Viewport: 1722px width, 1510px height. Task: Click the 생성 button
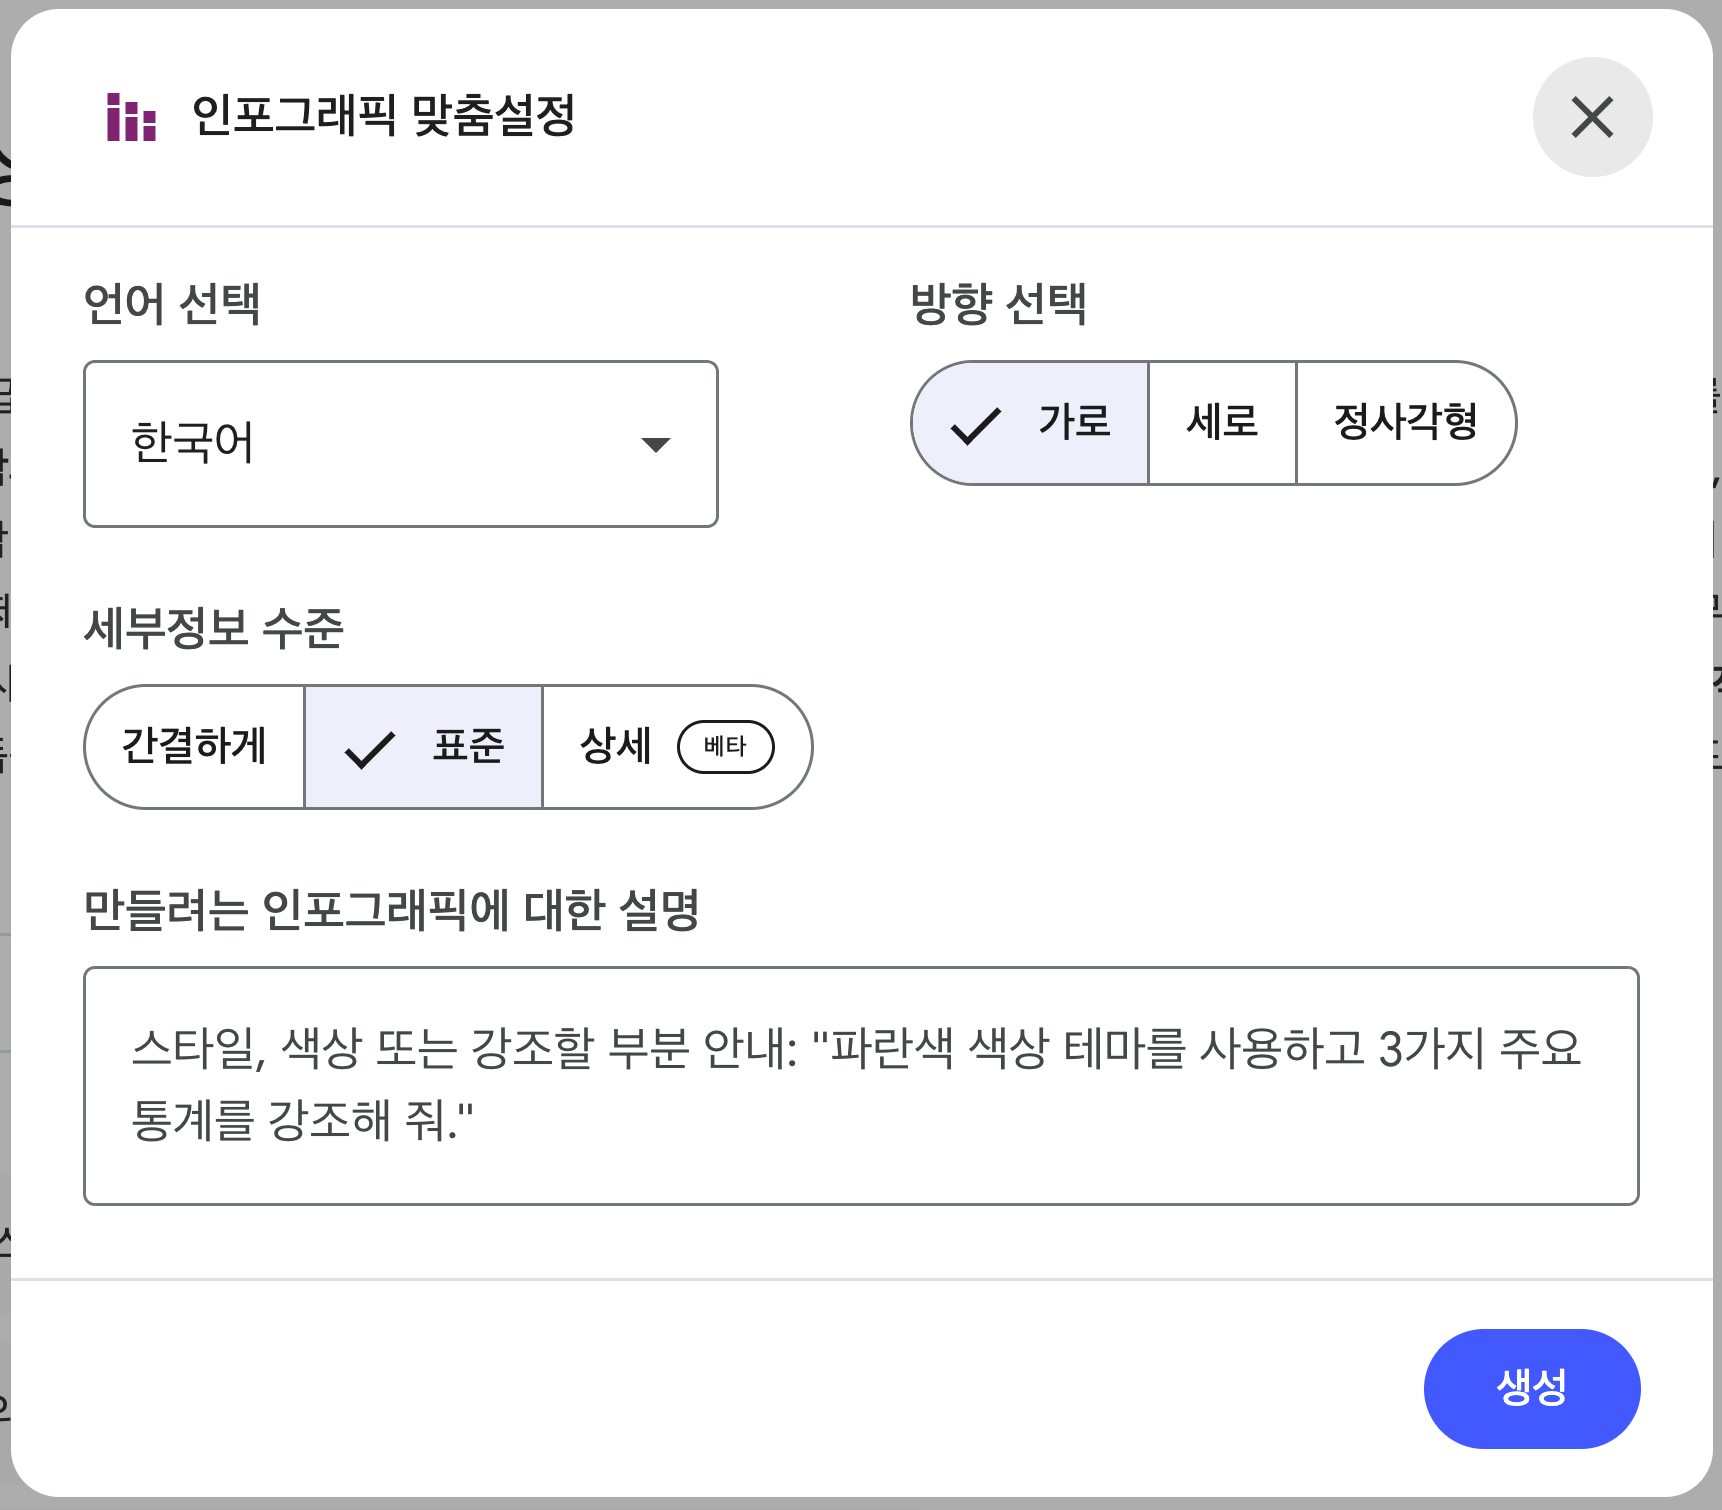point(1531,1388)
